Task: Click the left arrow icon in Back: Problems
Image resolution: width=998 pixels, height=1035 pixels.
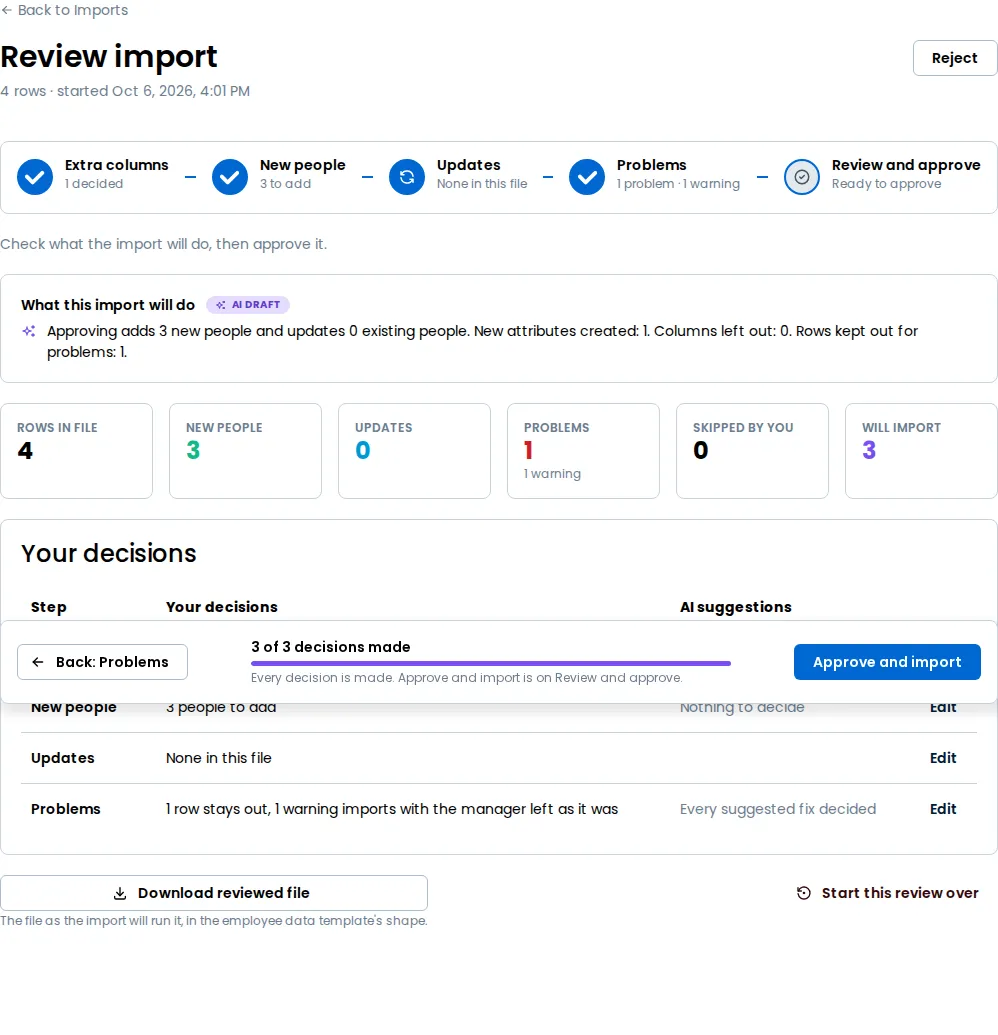Action: pyautogui.click(x=38, y=662)
